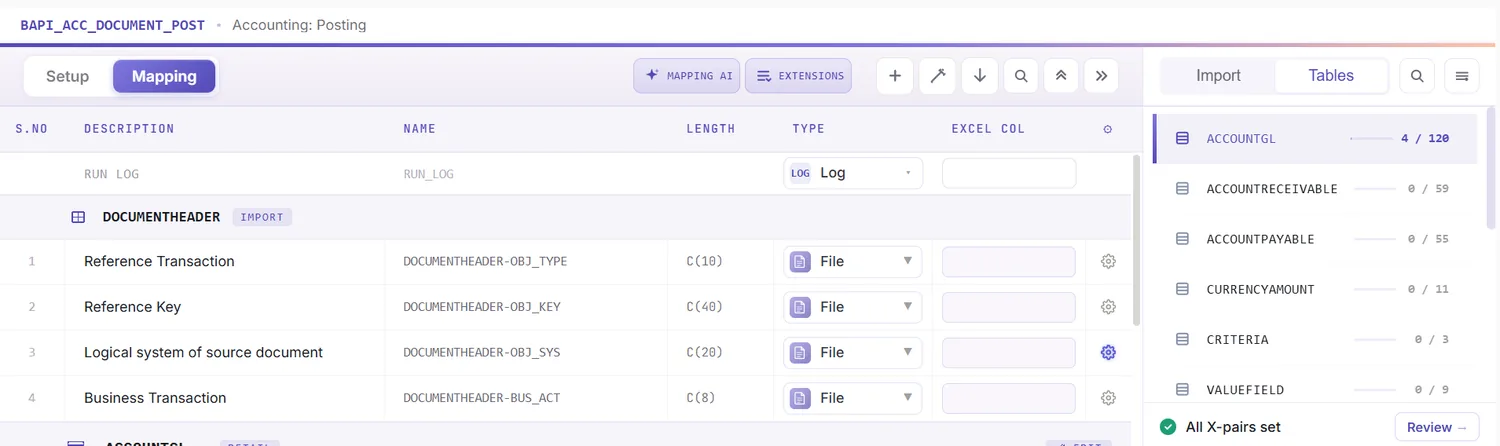Click the Review button
The height and width of the screenshot is (446, 1500).
tap(1437, 427)
